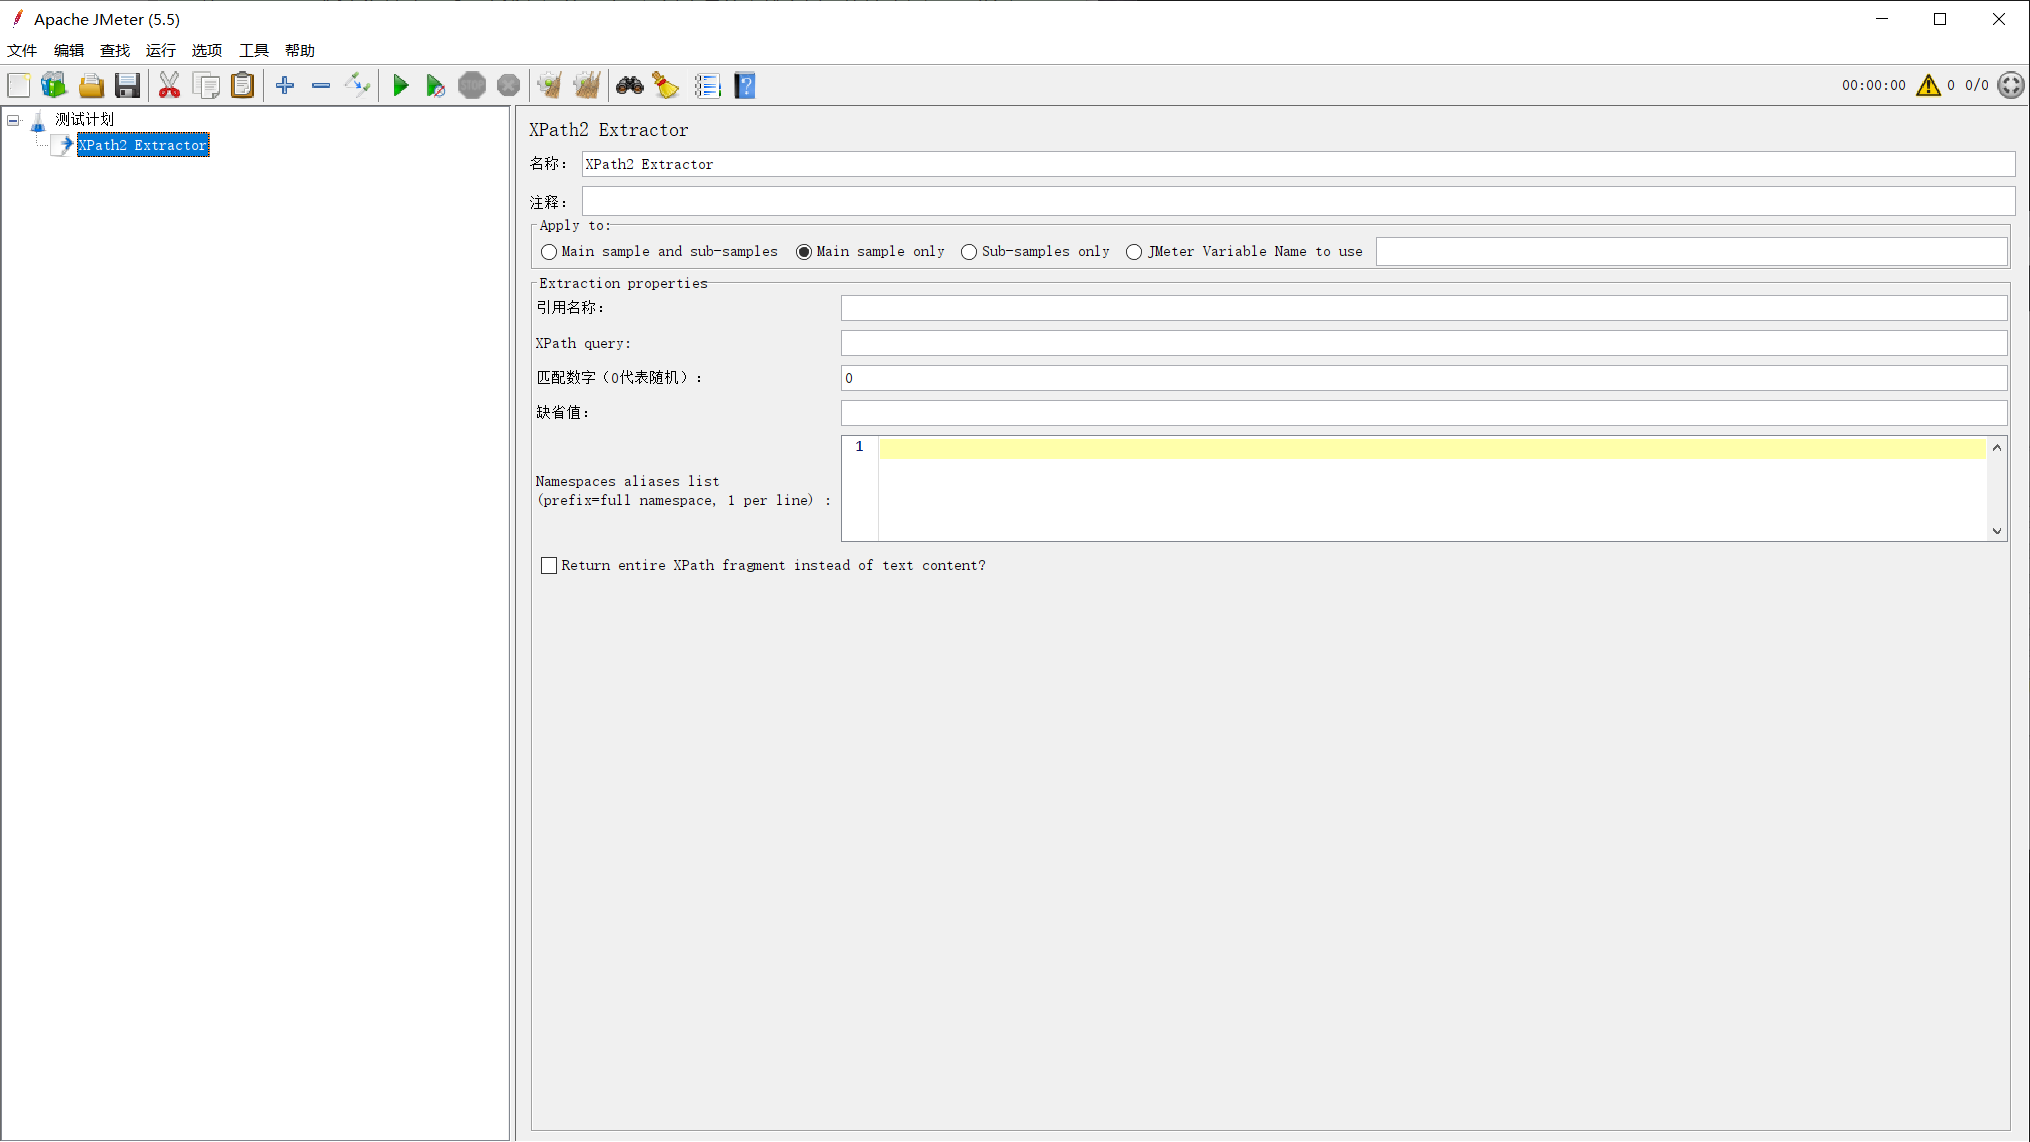Image resolution: width=2030 pixels, height=1142 pixels.
Task: Enable Return entire XPath fragment checkbox
Action: click(549, 565)
